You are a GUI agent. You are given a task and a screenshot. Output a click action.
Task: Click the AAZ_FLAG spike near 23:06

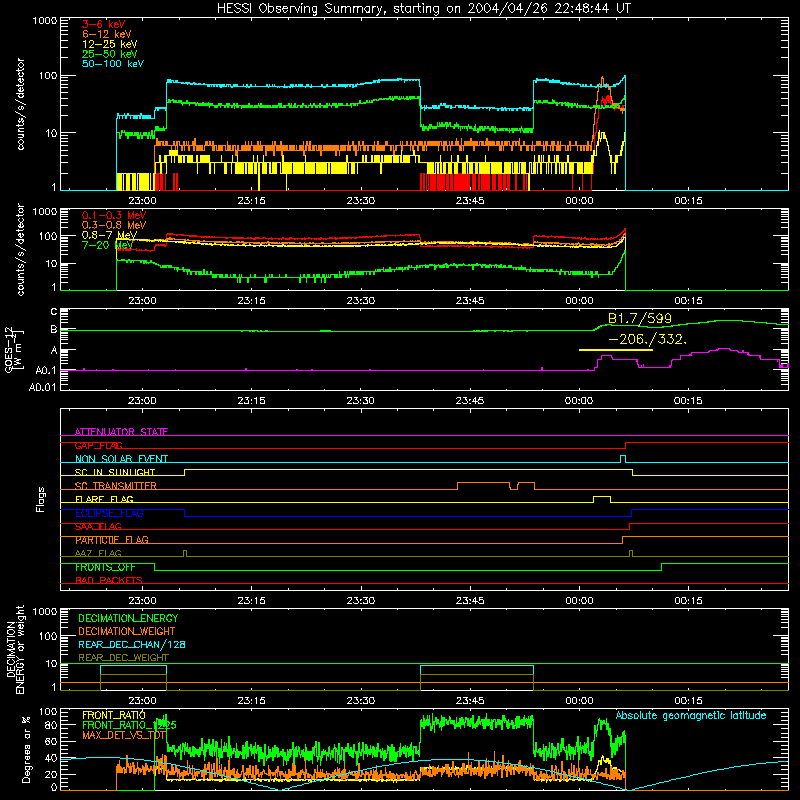(x=185, y=553)
